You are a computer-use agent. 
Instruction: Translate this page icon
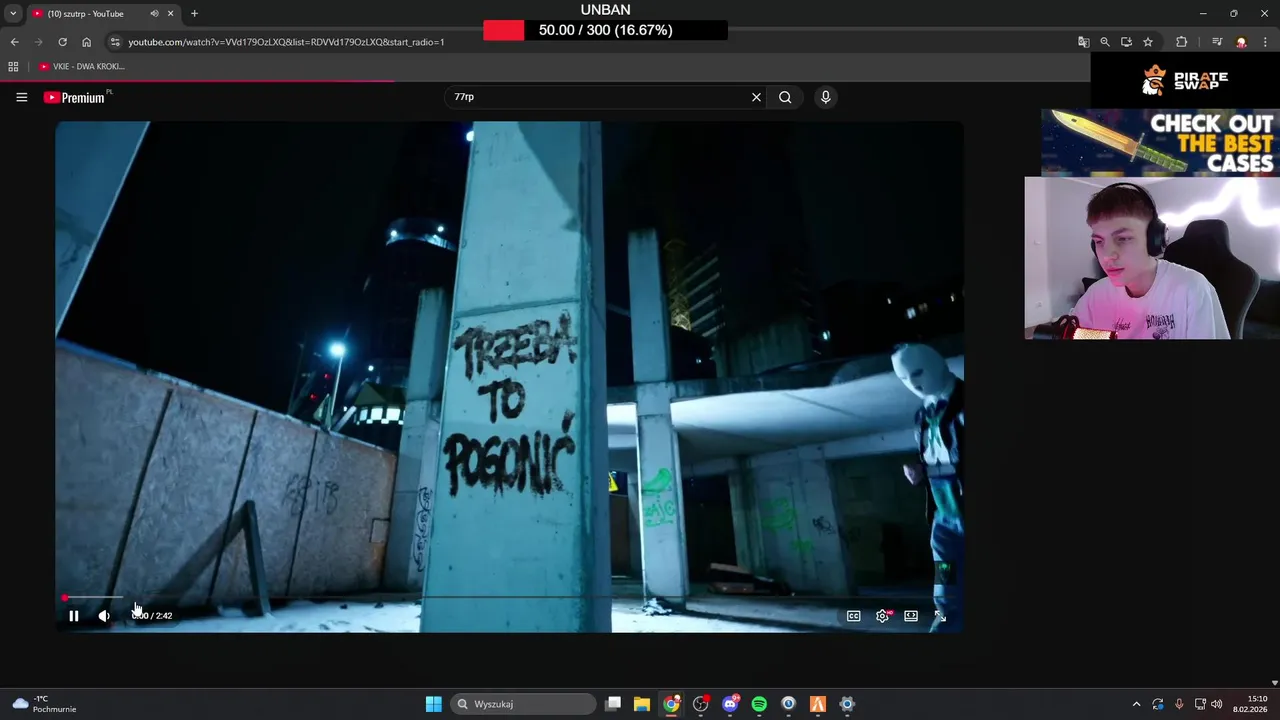pos(1083,42)
